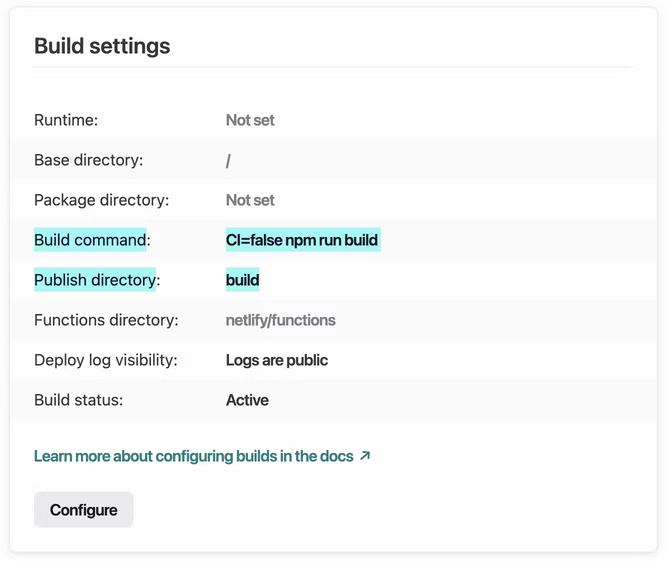Click the Build status label
Screen dimensions: 667x561
pyautogui.click(x=78, y=400)
